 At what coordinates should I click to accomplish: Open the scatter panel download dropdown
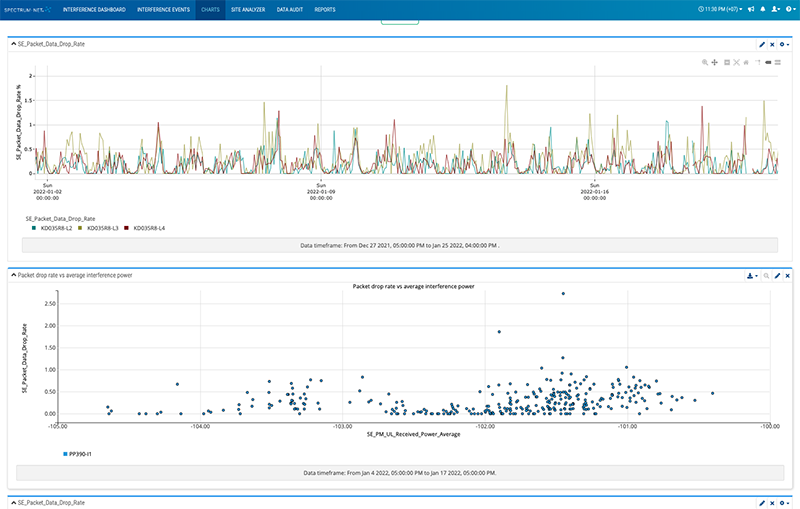[752, 276]
